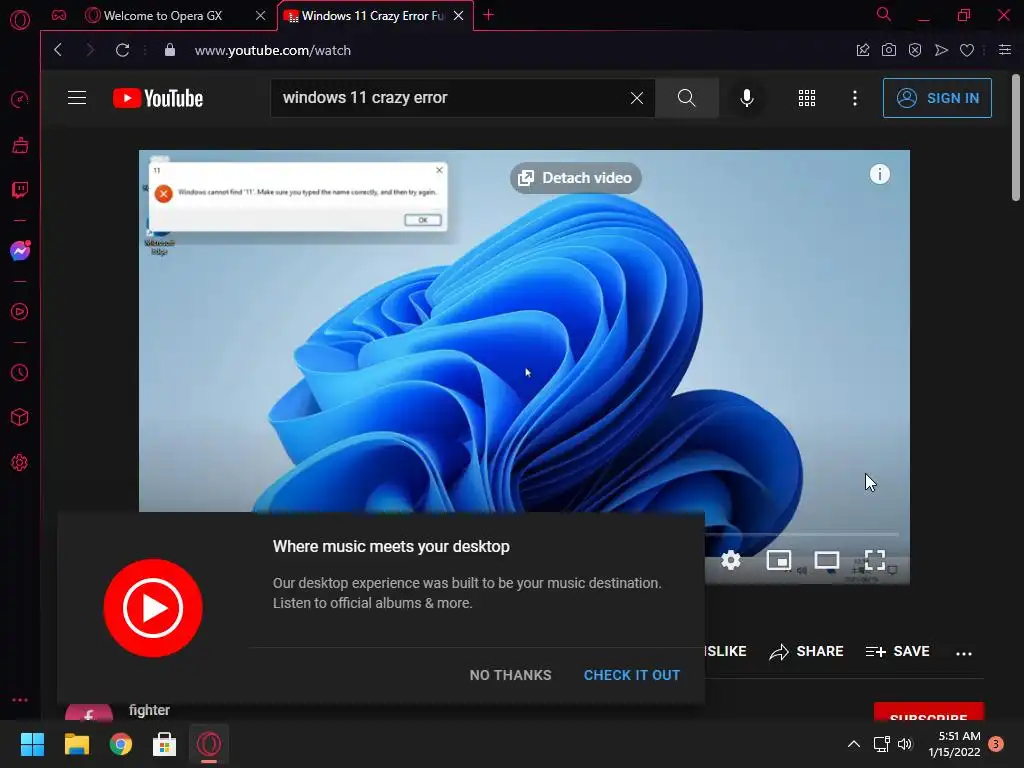Click the site security lock icon
The height and width of the screenshot is (768, 1024).
170,50
